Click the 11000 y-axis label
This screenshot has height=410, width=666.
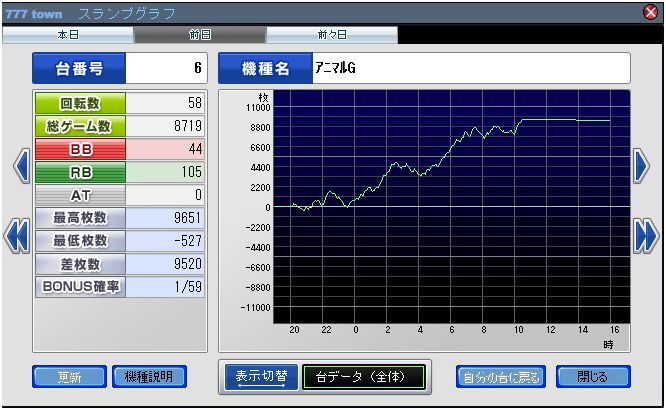pos(258,107)
